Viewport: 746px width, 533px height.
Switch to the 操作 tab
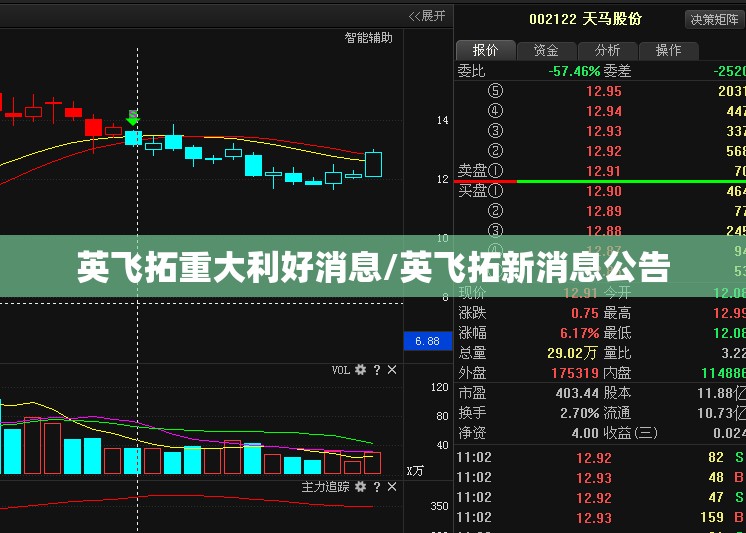tap(668, 50)
